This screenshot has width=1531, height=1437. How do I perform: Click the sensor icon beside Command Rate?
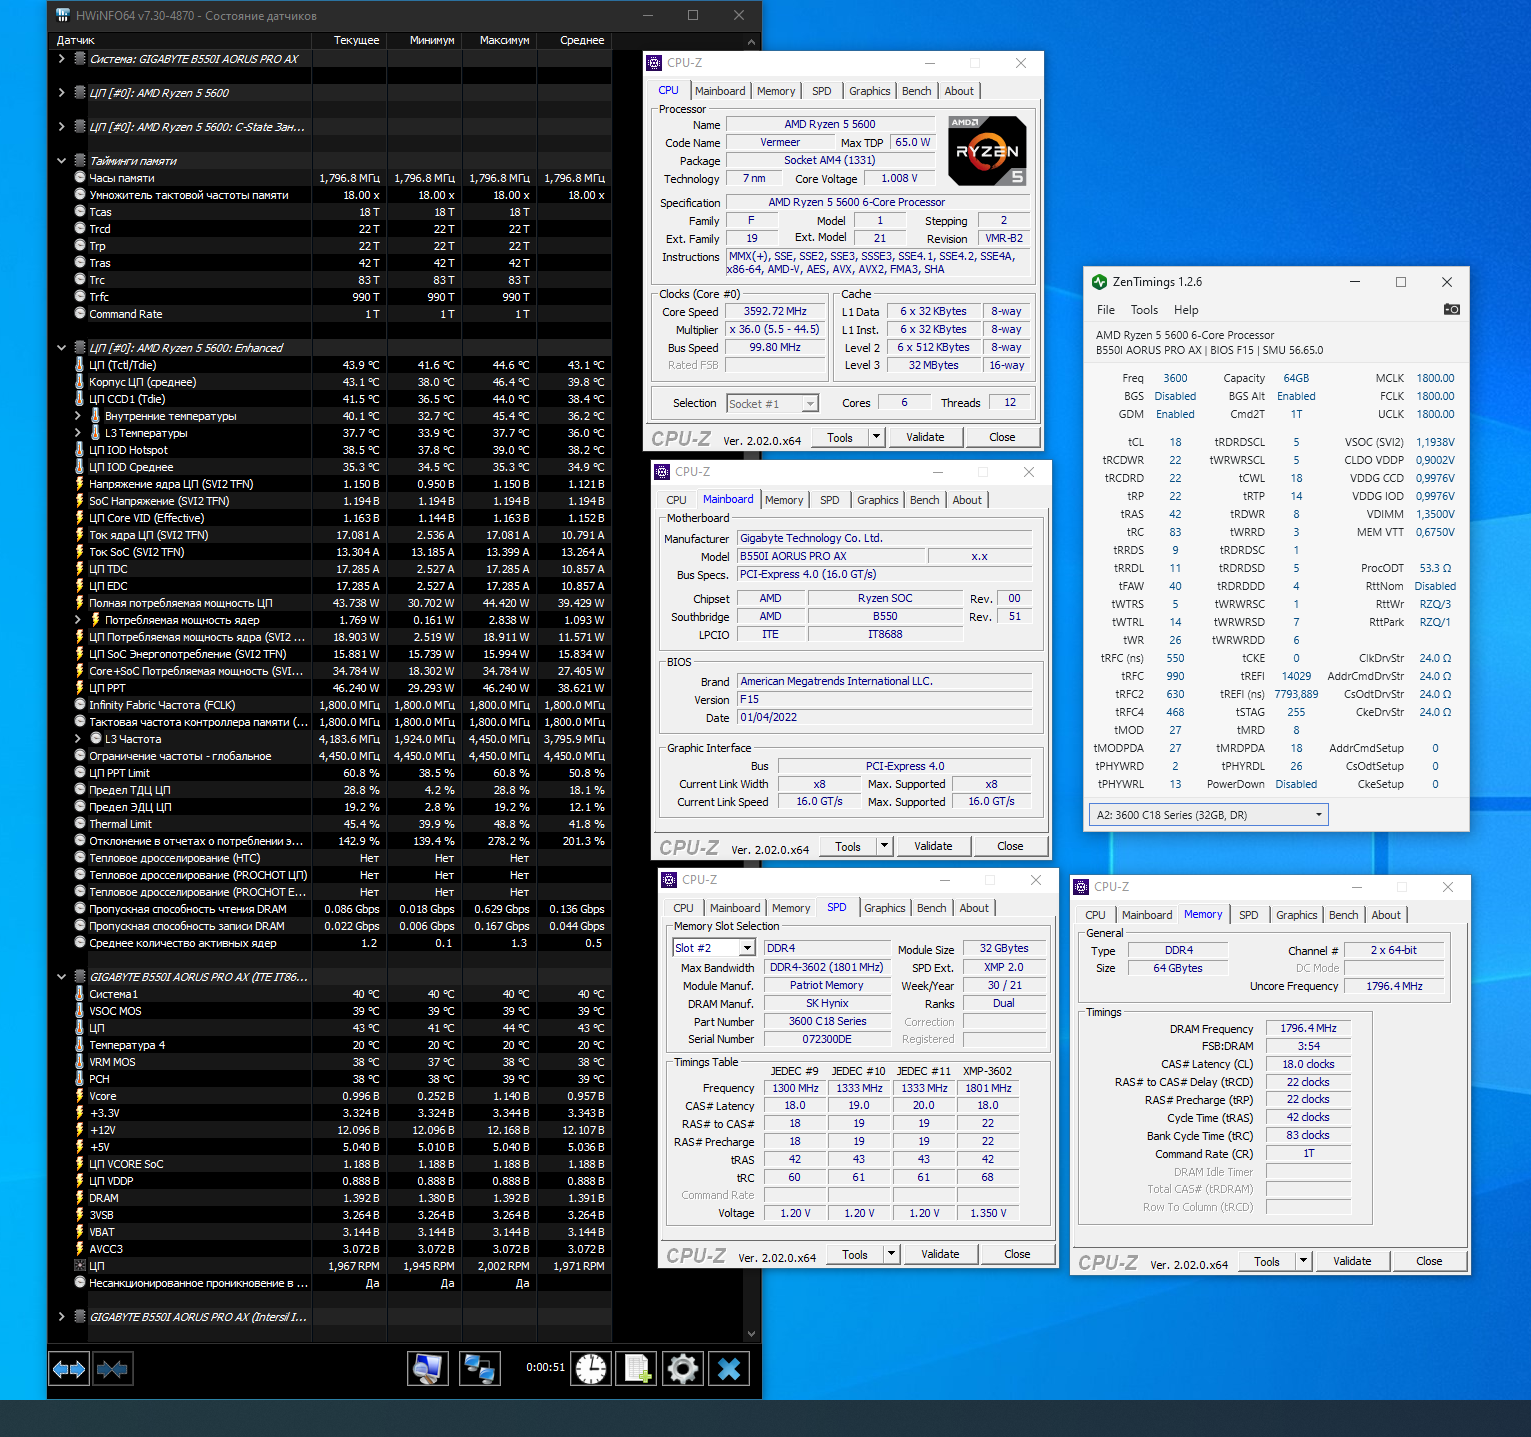point(80,314)
